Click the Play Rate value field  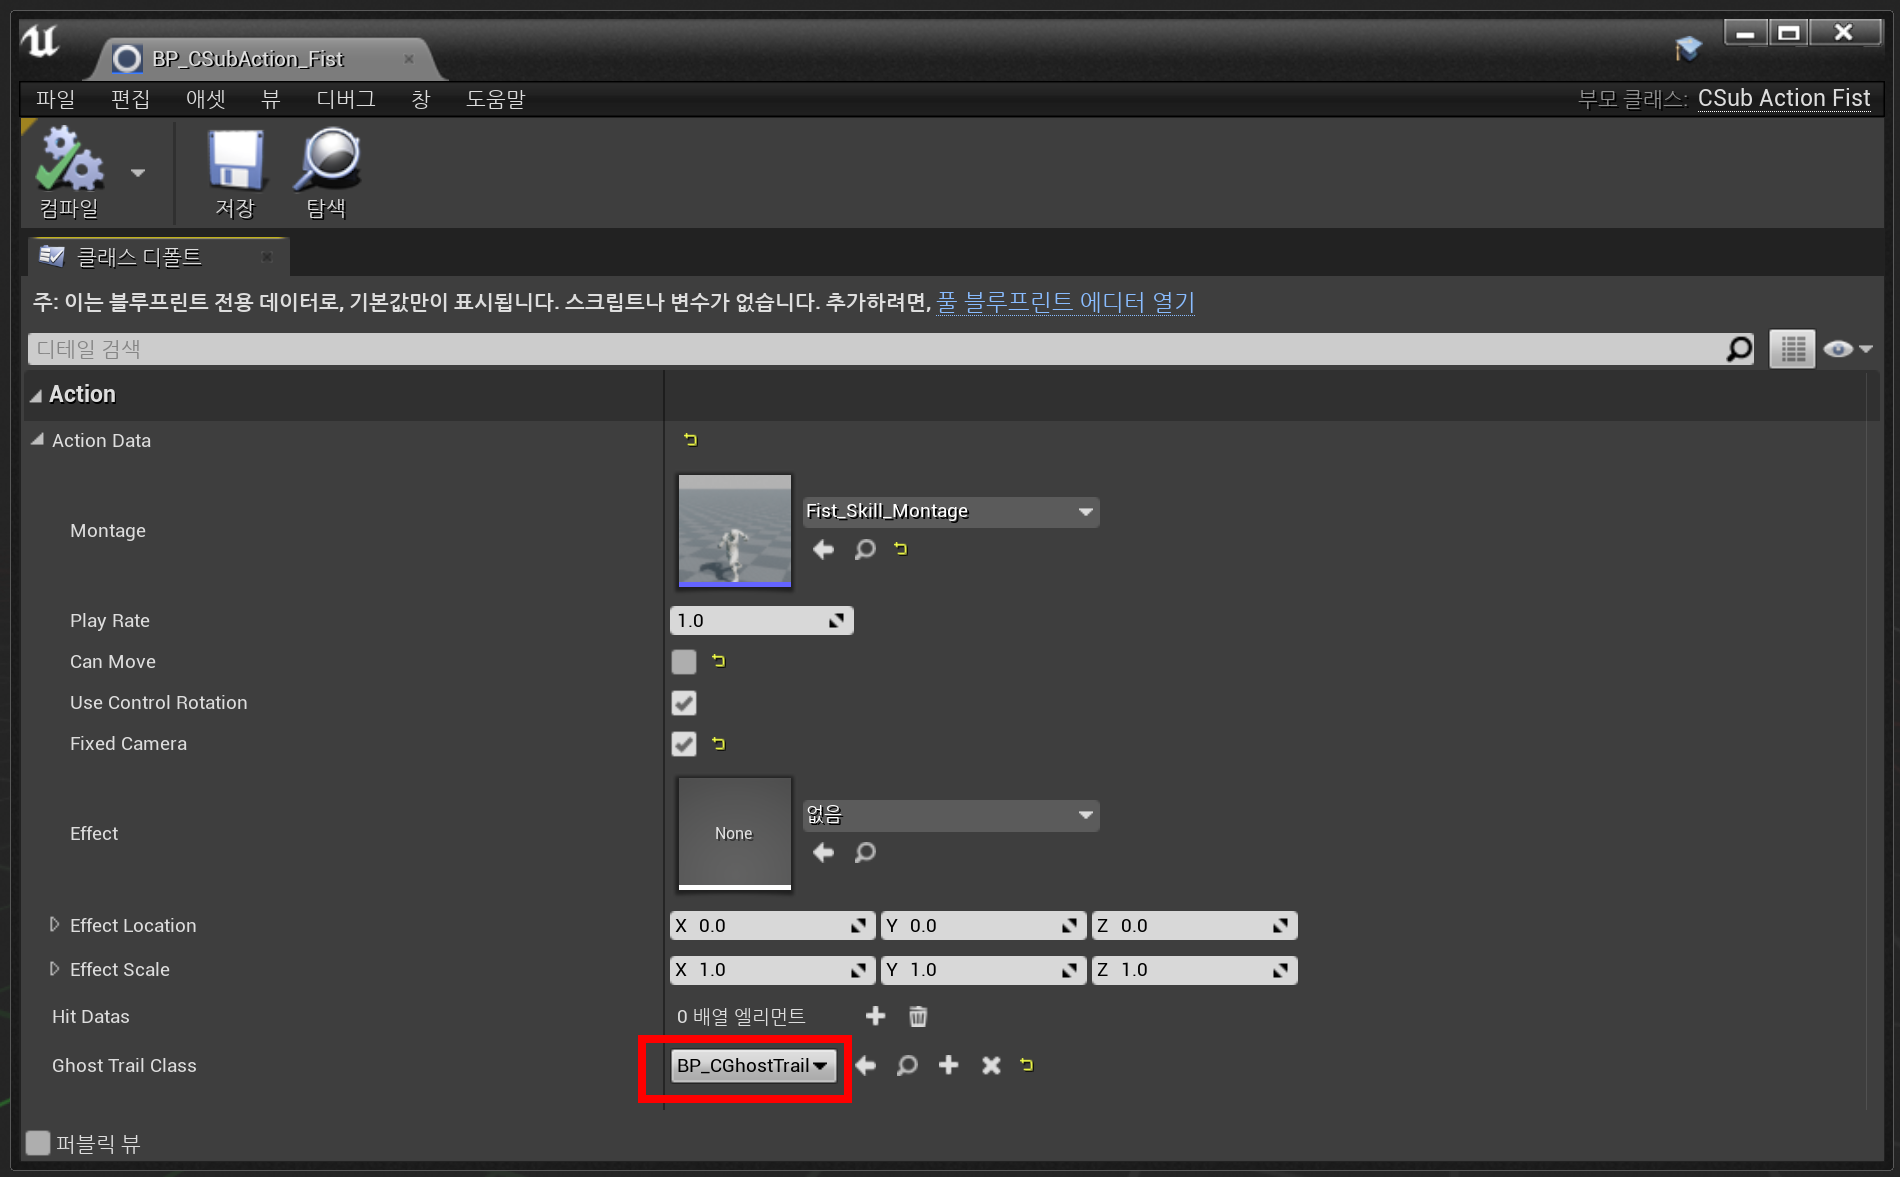point(761,620)
